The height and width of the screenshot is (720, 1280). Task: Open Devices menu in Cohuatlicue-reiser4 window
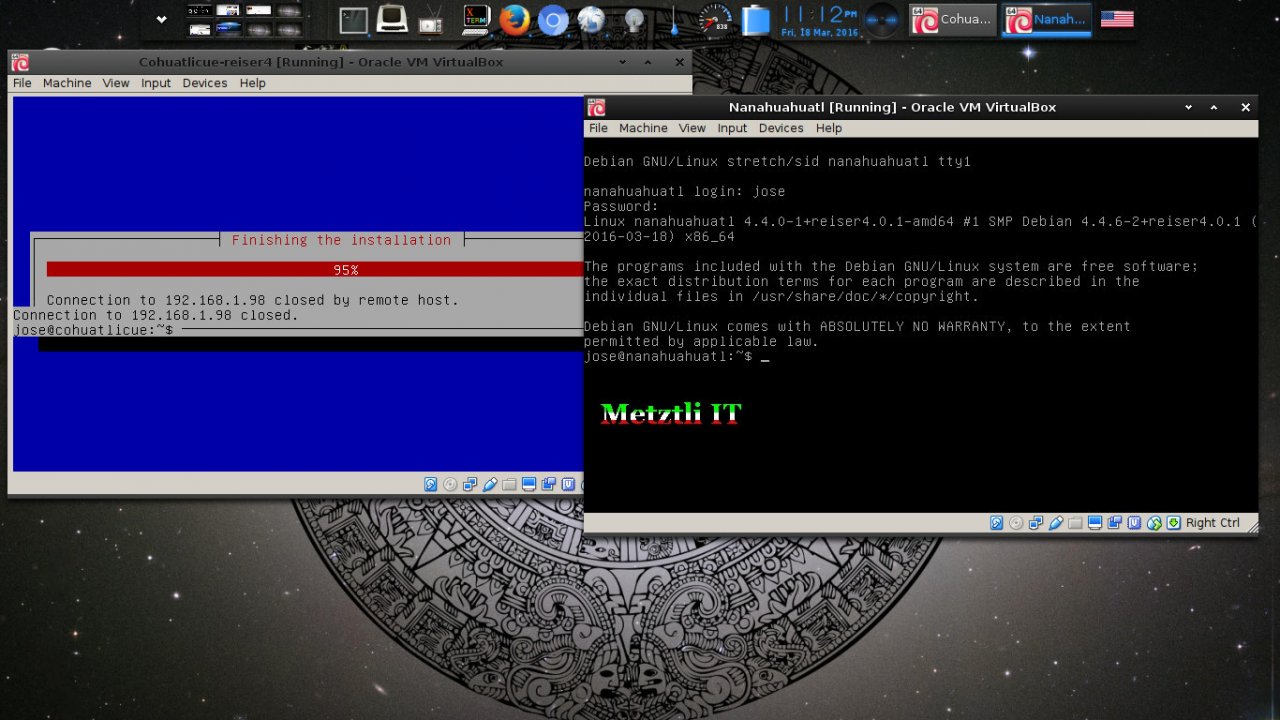pyautogui.click(x=205, y=83)
